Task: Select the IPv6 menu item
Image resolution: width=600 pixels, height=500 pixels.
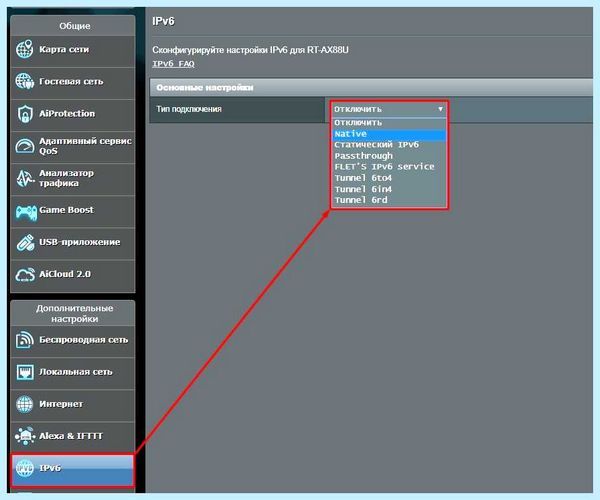Action: 73,470
